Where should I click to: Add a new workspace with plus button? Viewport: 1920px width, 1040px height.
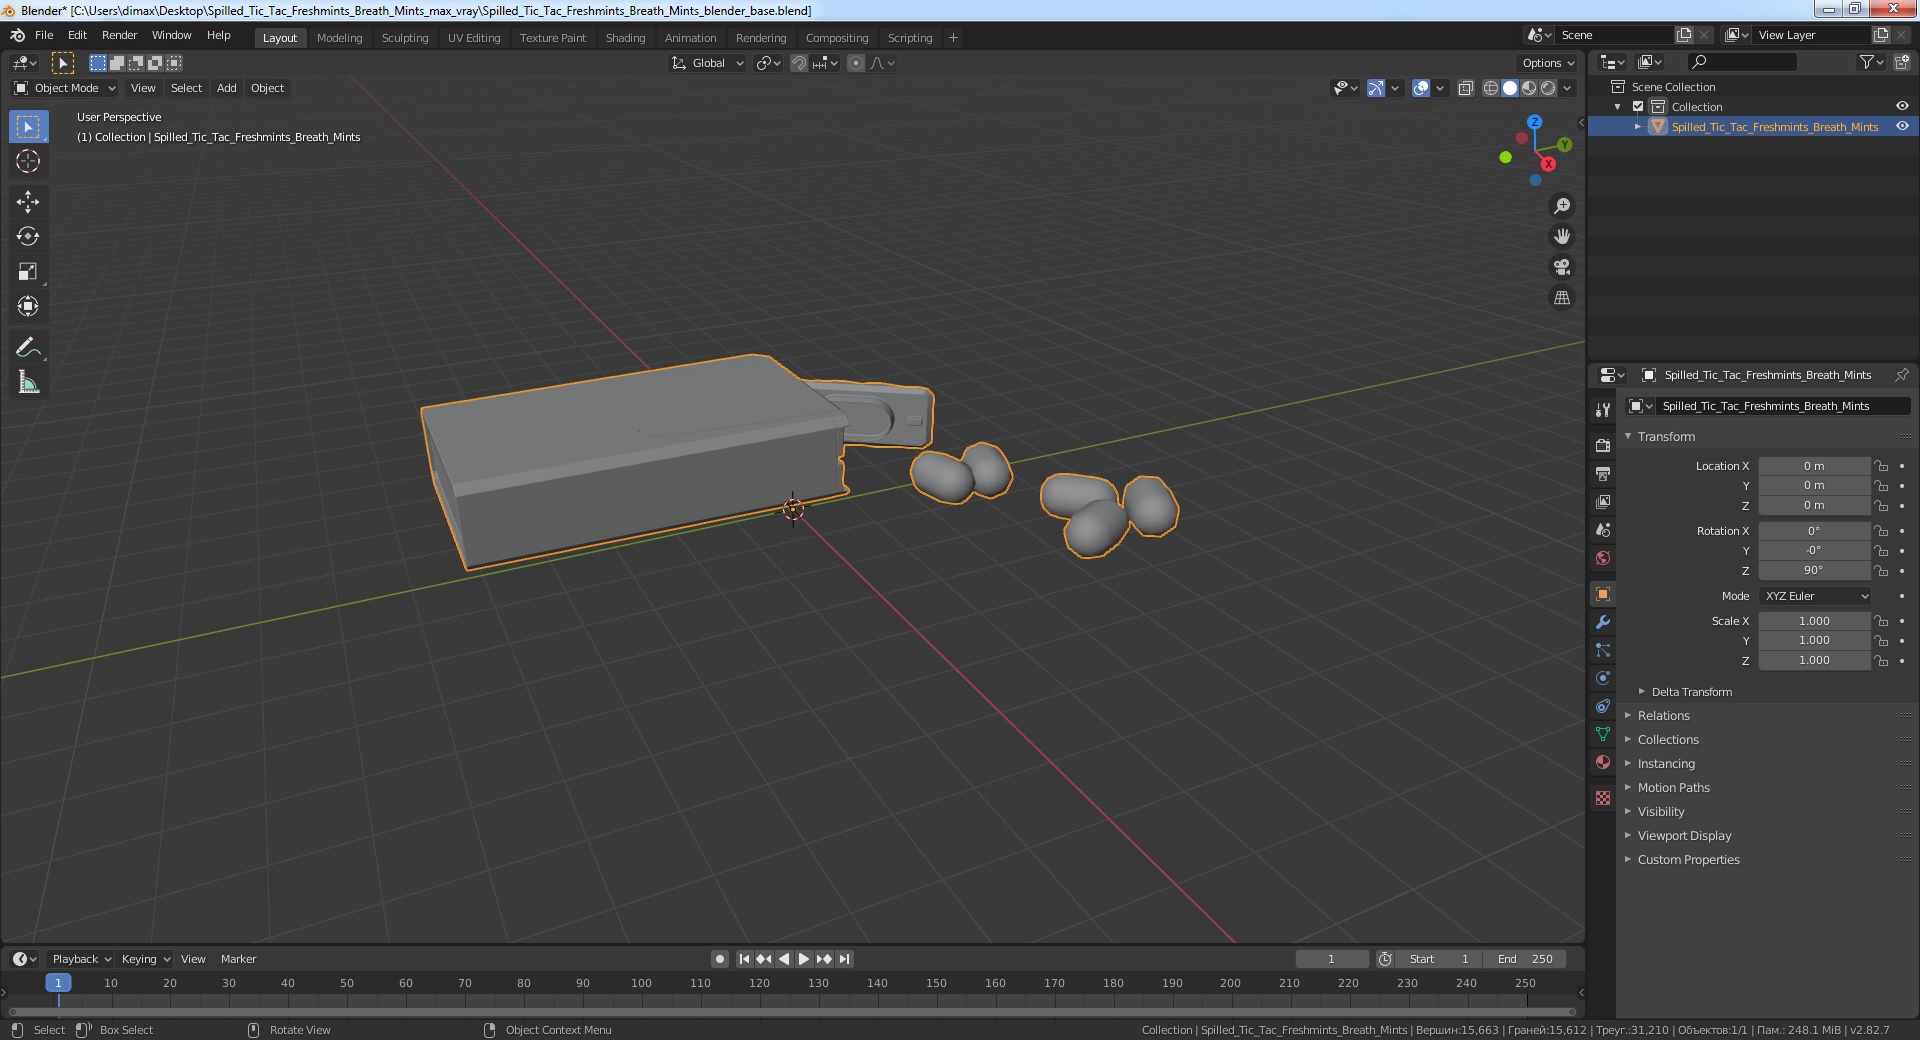coord(953,38)
